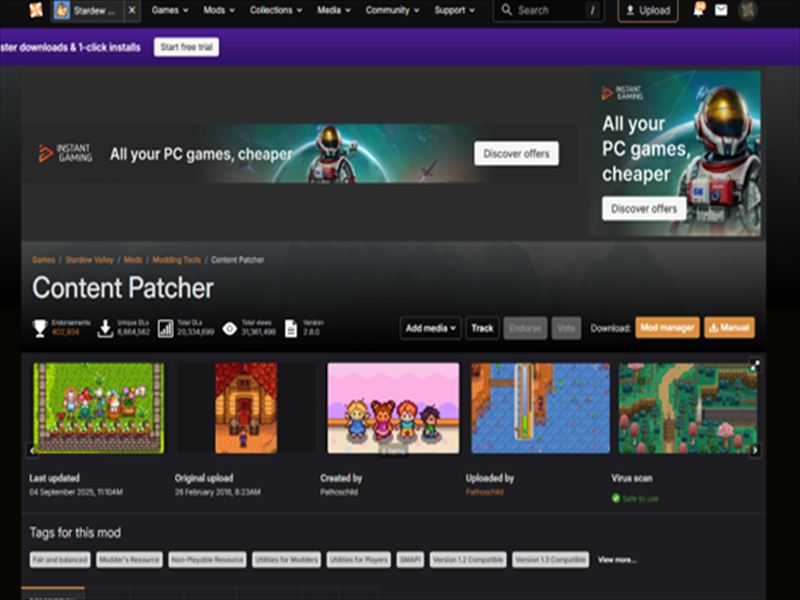800x600 pixels.
Task: Click the Endorsements trophy icon
Action: point(40,328)
